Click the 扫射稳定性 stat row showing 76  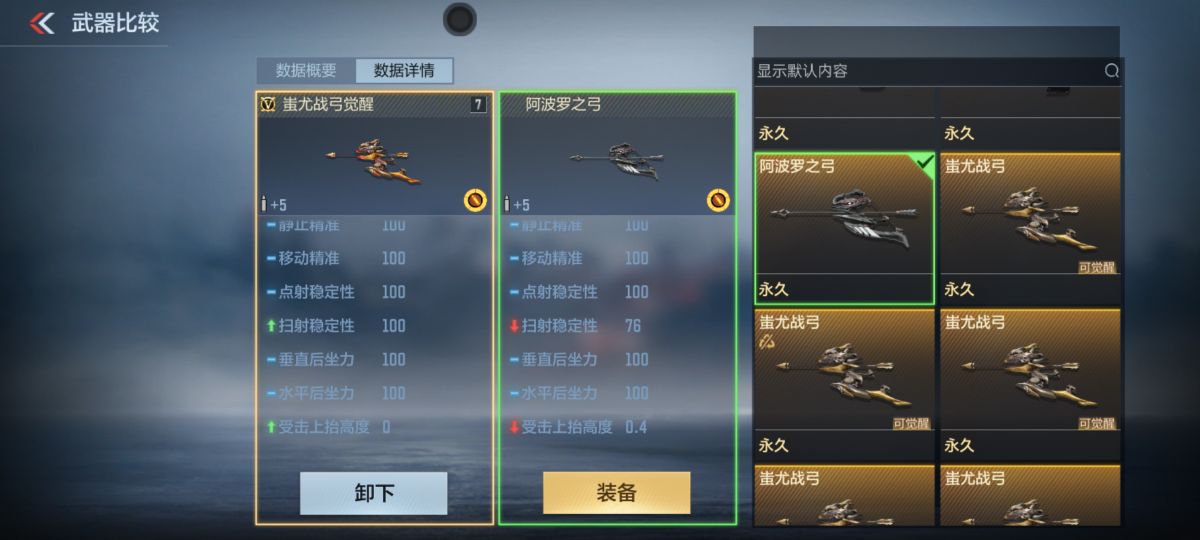(617, 326)
